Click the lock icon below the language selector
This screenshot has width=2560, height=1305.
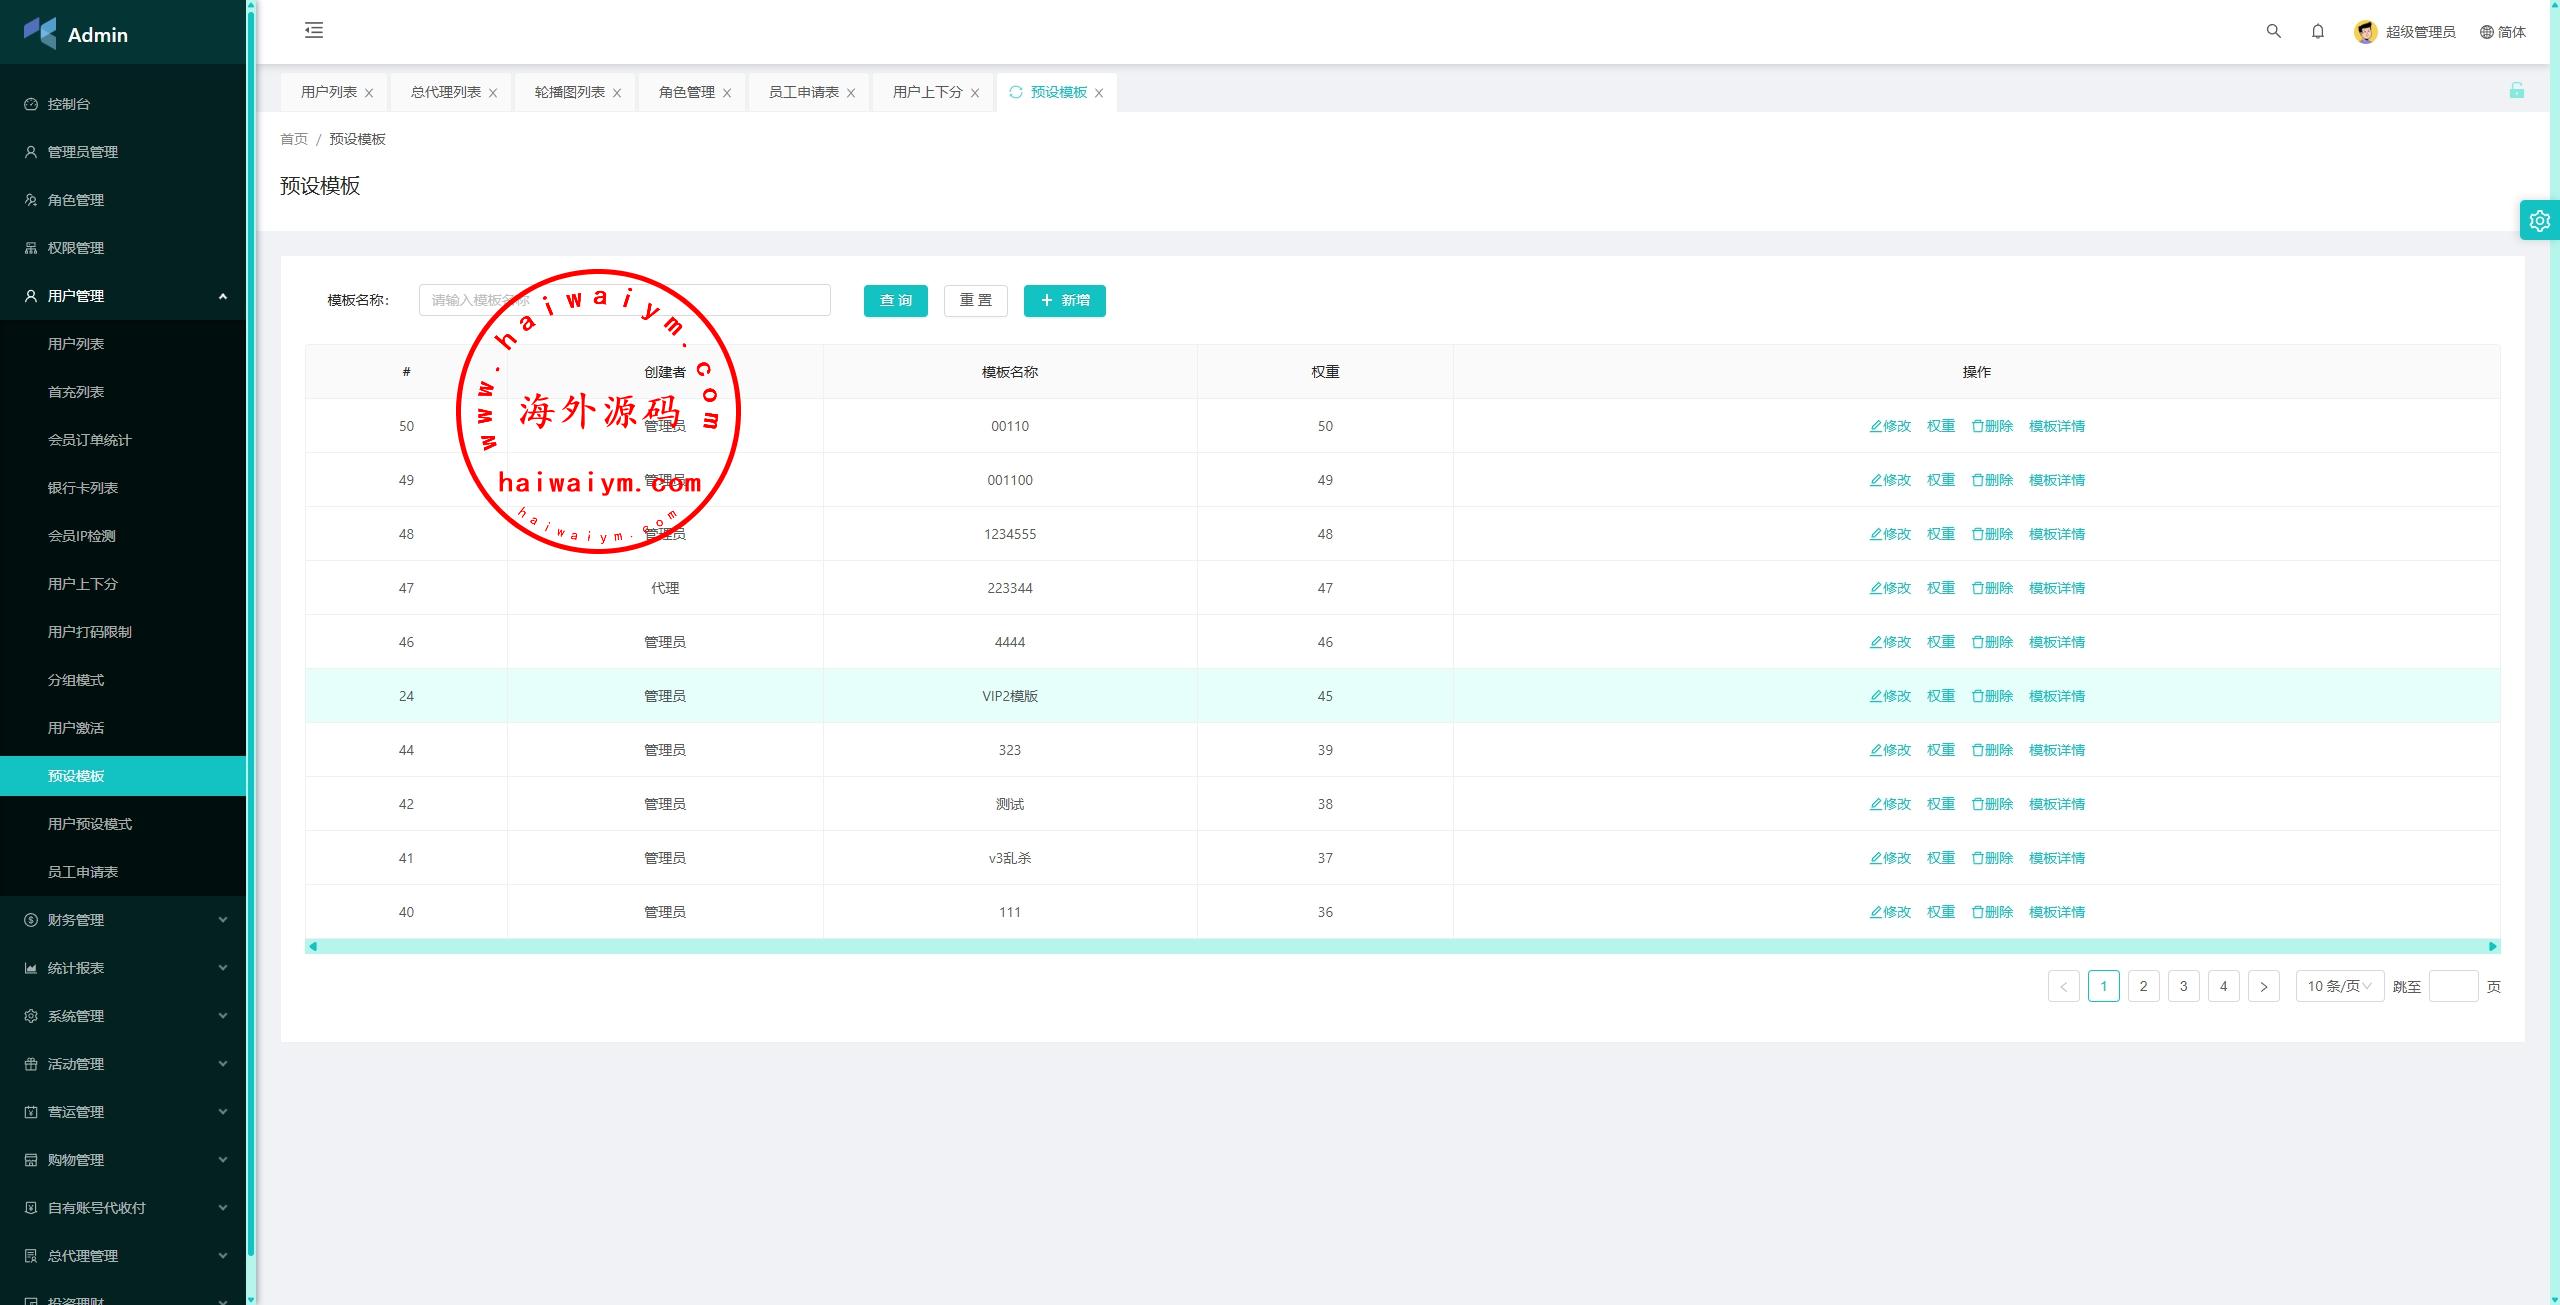(x=2516, y=91)
